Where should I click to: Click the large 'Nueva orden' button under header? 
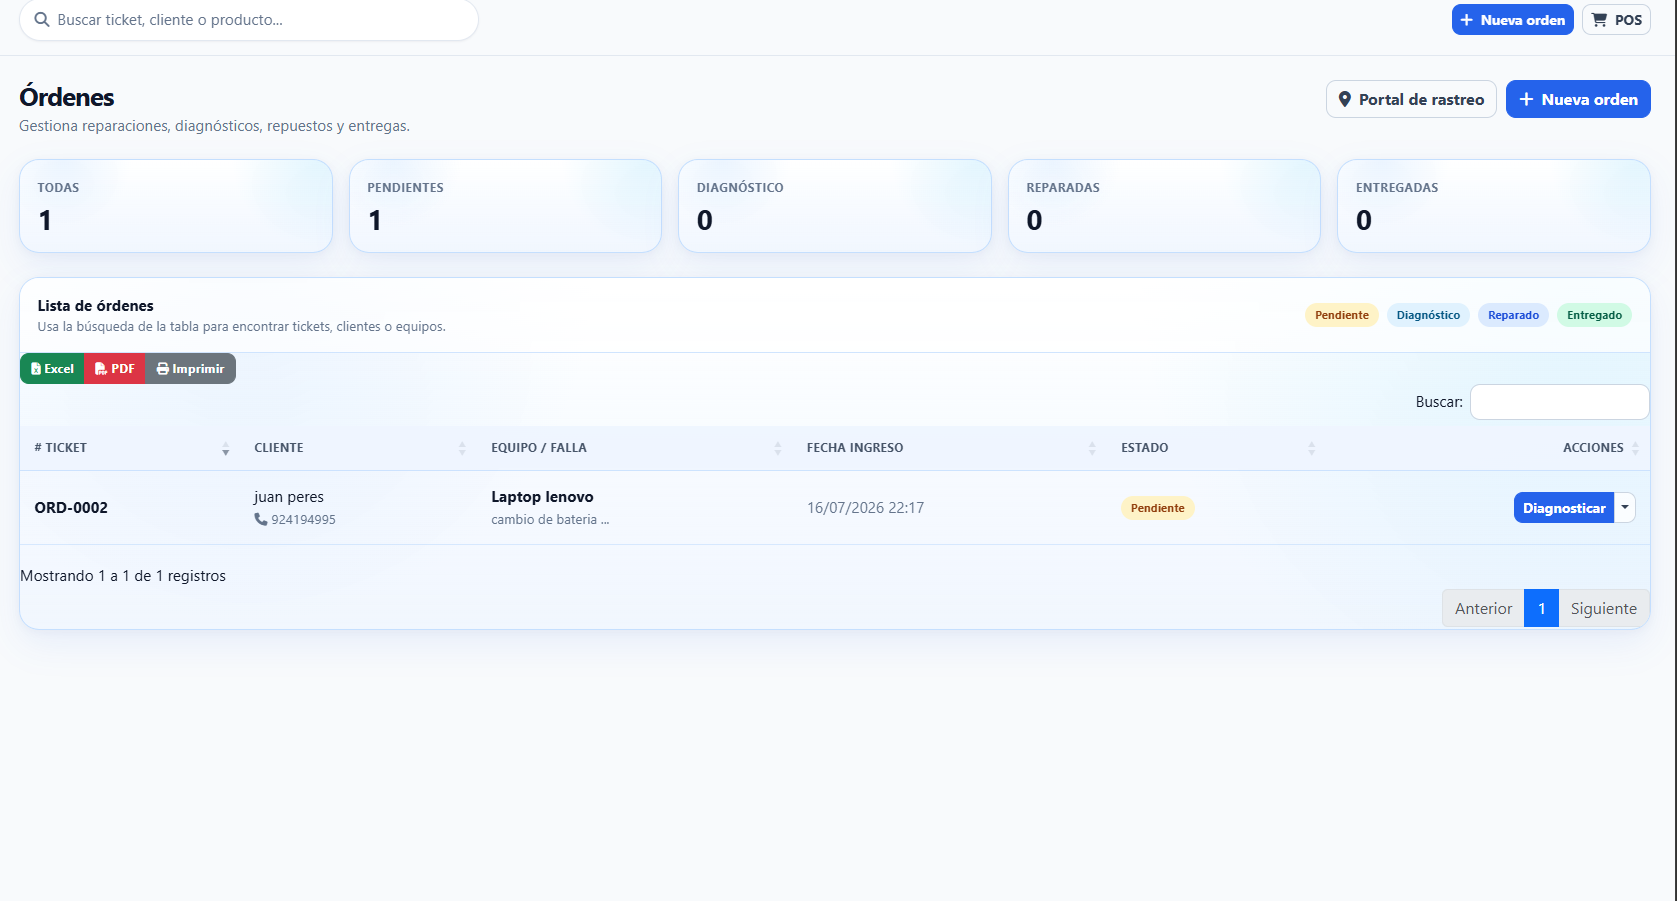[1578, 99]
